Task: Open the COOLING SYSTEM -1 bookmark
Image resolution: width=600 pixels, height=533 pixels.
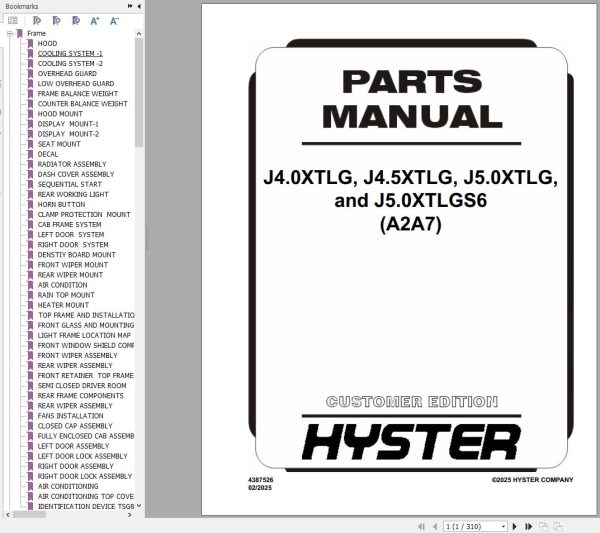Action: [x=70, y=54]
